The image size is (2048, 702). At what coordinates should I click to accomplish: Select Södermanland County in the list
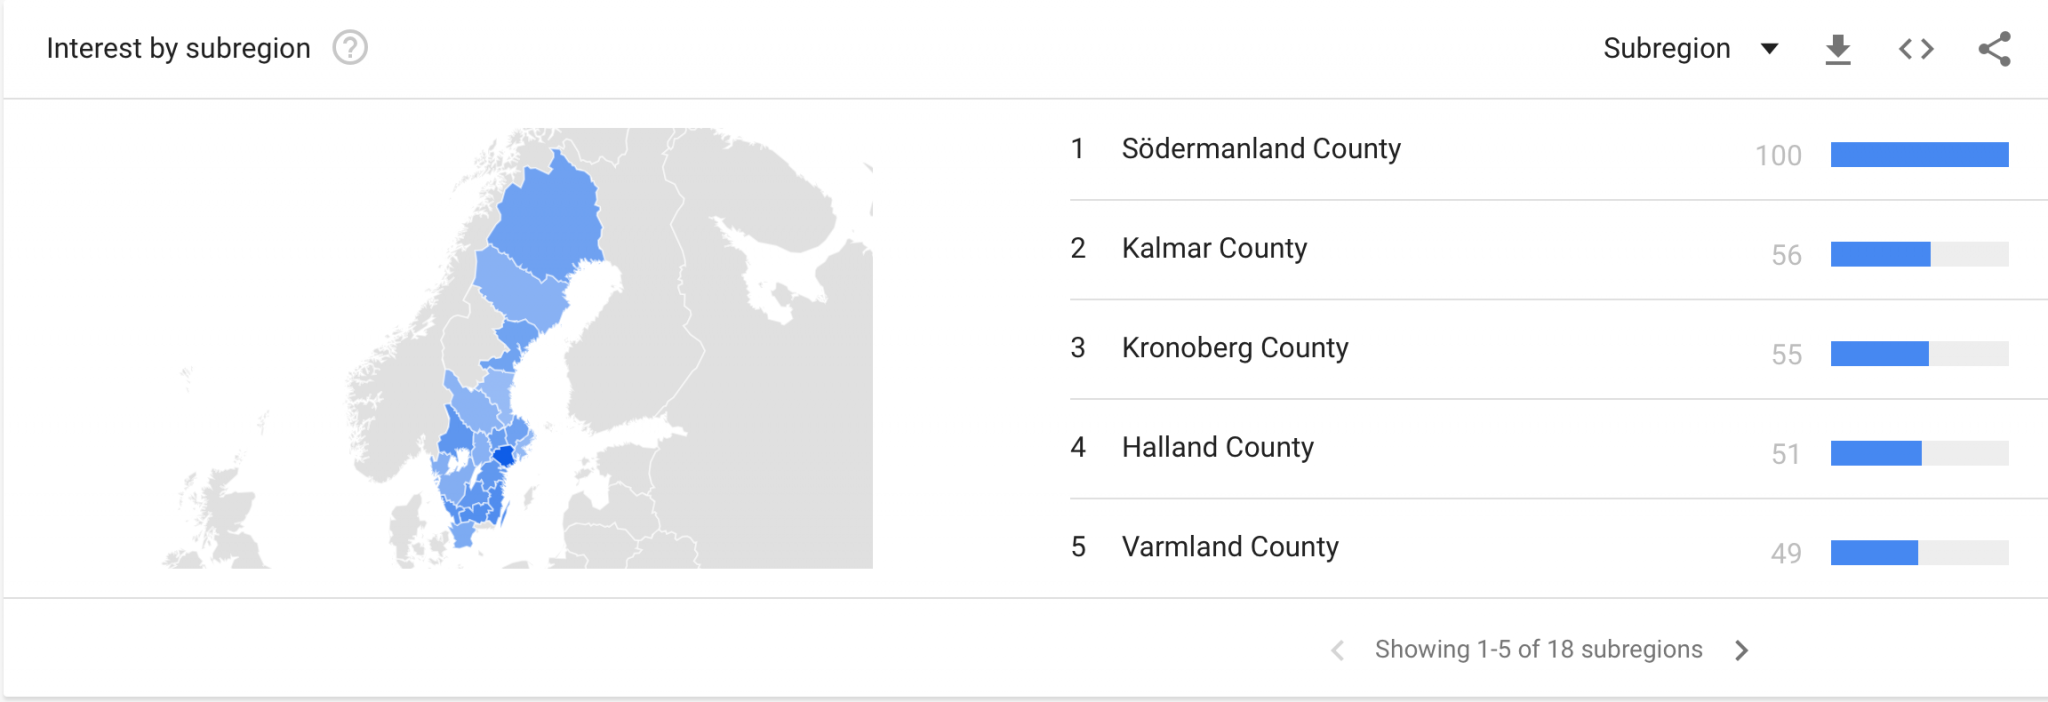pyautogui.click(x=1260, y=149)
